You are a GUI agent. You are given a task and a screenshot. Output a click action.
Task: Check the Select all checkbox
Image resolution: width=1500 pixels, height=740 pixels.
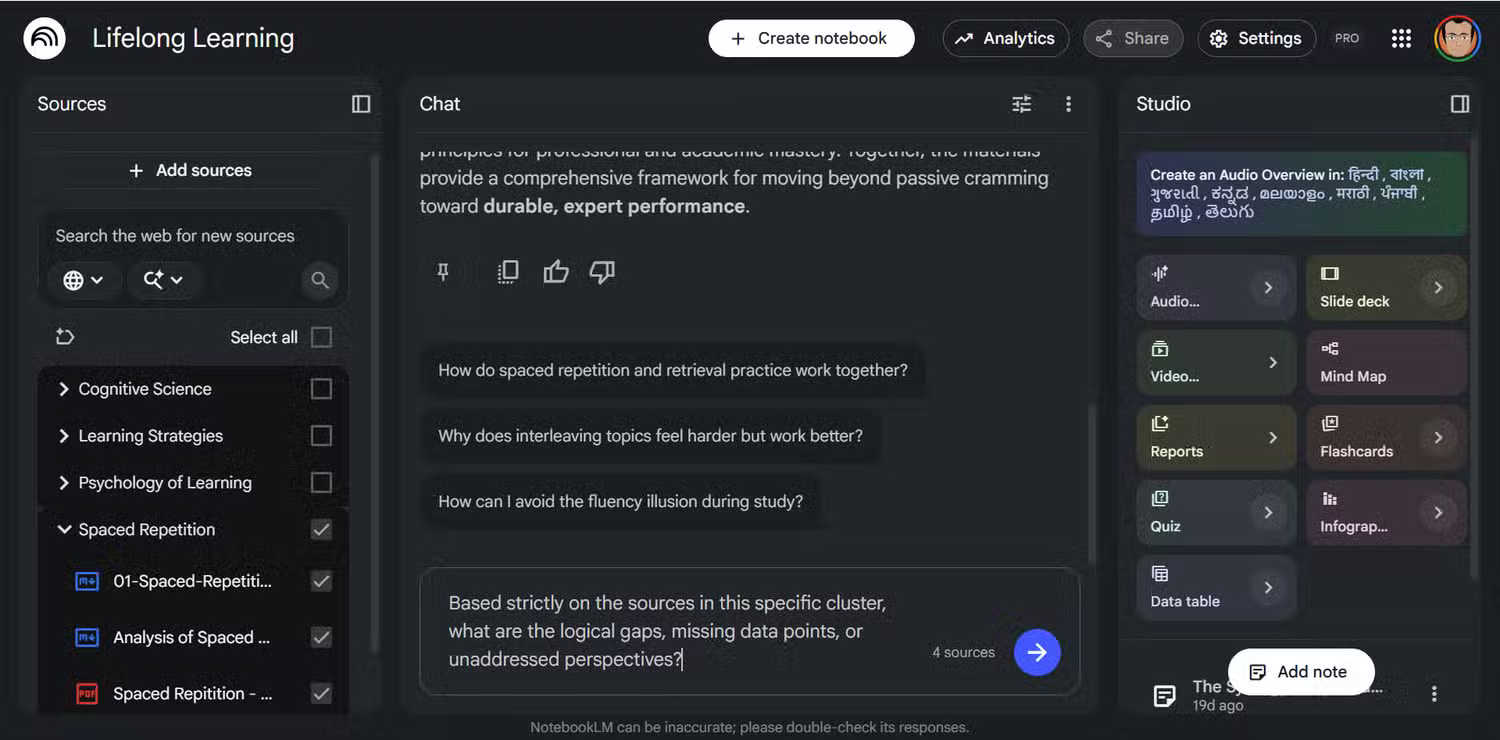321,337
